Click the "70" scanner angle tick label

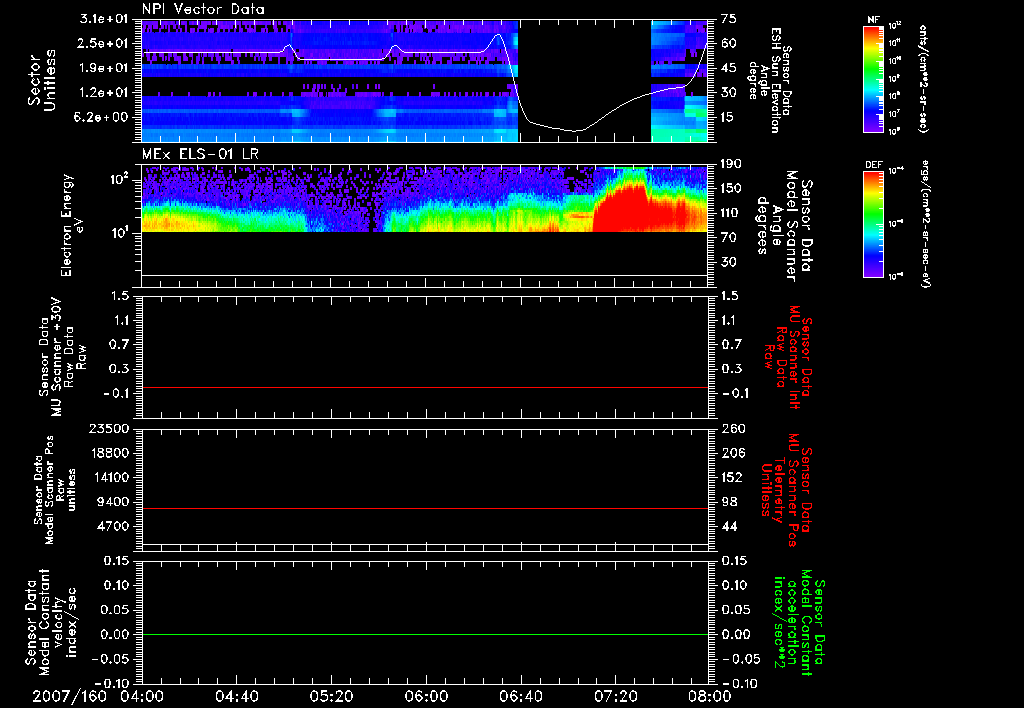[x=729, y=238]
